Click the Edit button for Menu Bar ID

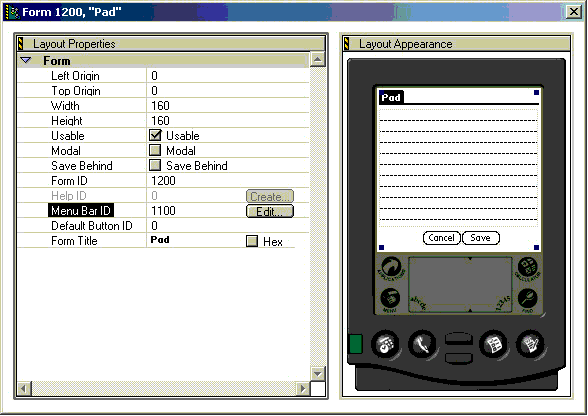pyautogui.click(x=270, y=211)
